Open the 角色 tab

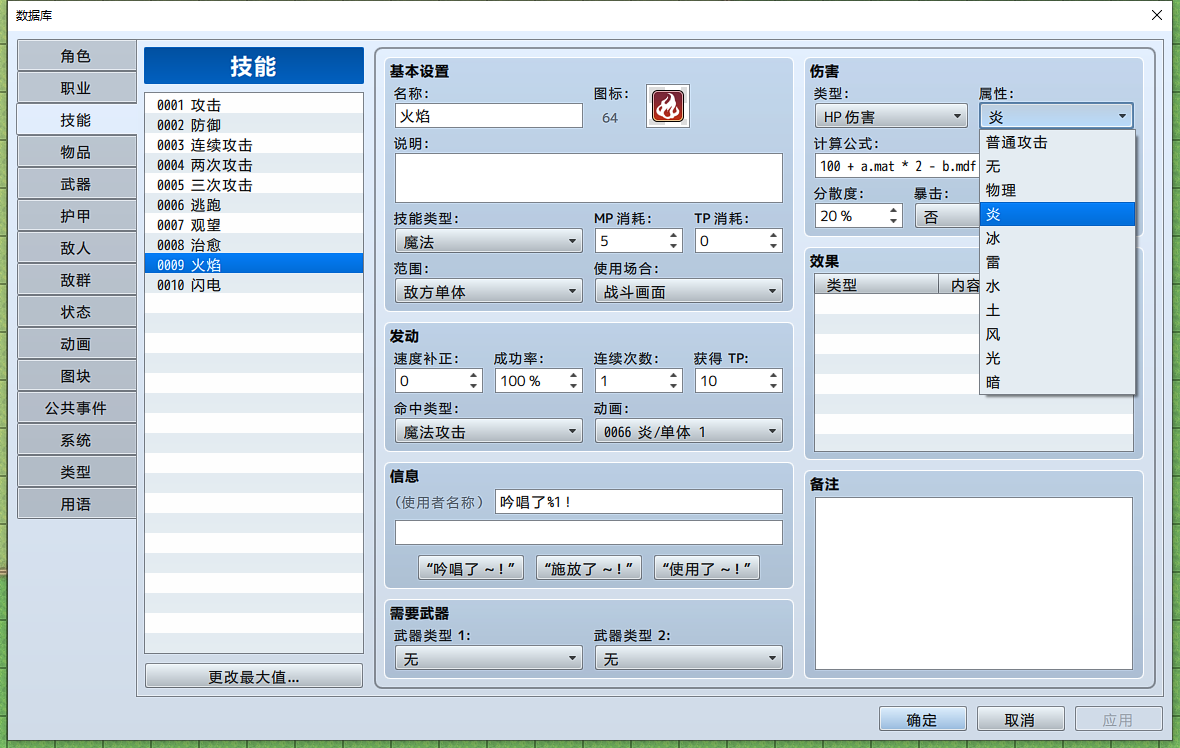click(x=76, y=56)
